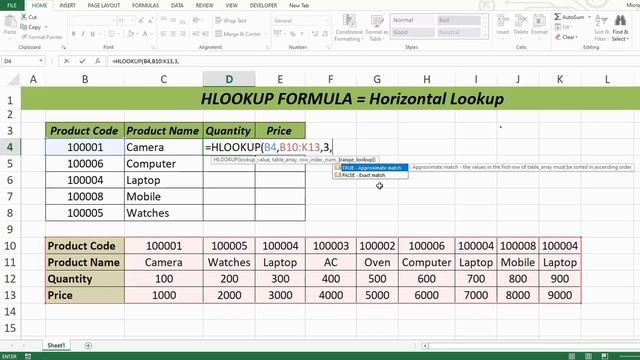The image size is (640, 360).
Task: Click the Insert Function fx icon
Action: click(98, 61)
